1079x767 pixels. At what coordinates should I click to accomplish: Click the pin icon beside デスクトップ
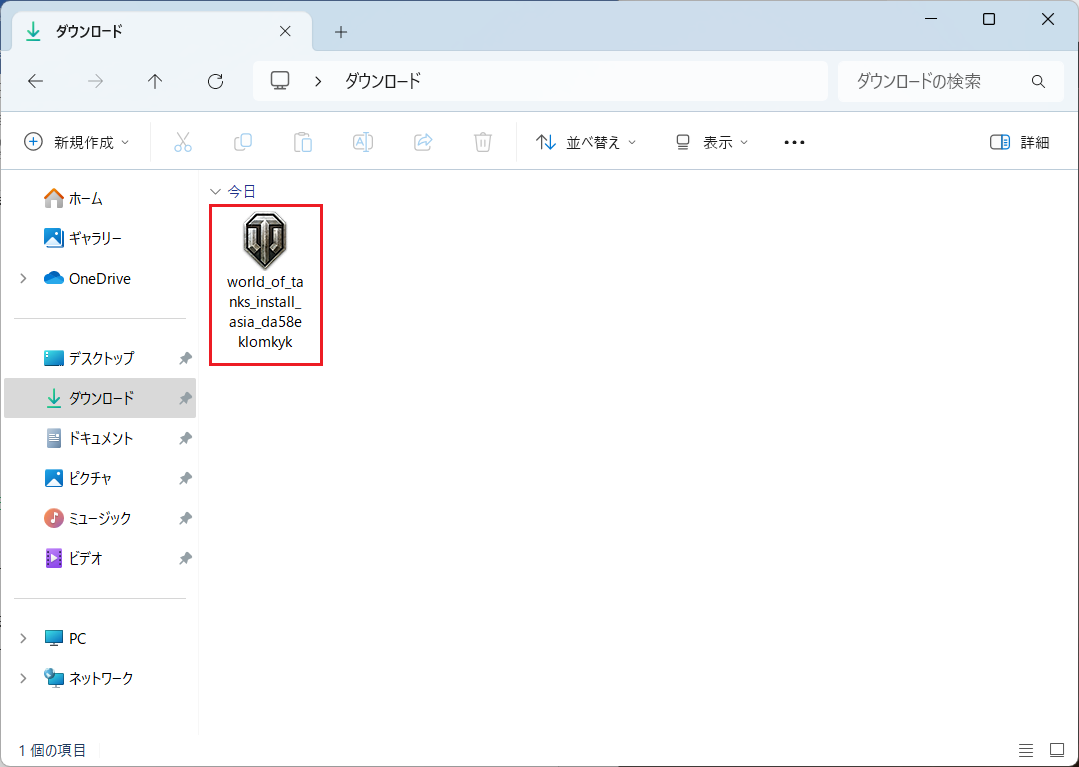pyautogui.click(x=185, y=358)
